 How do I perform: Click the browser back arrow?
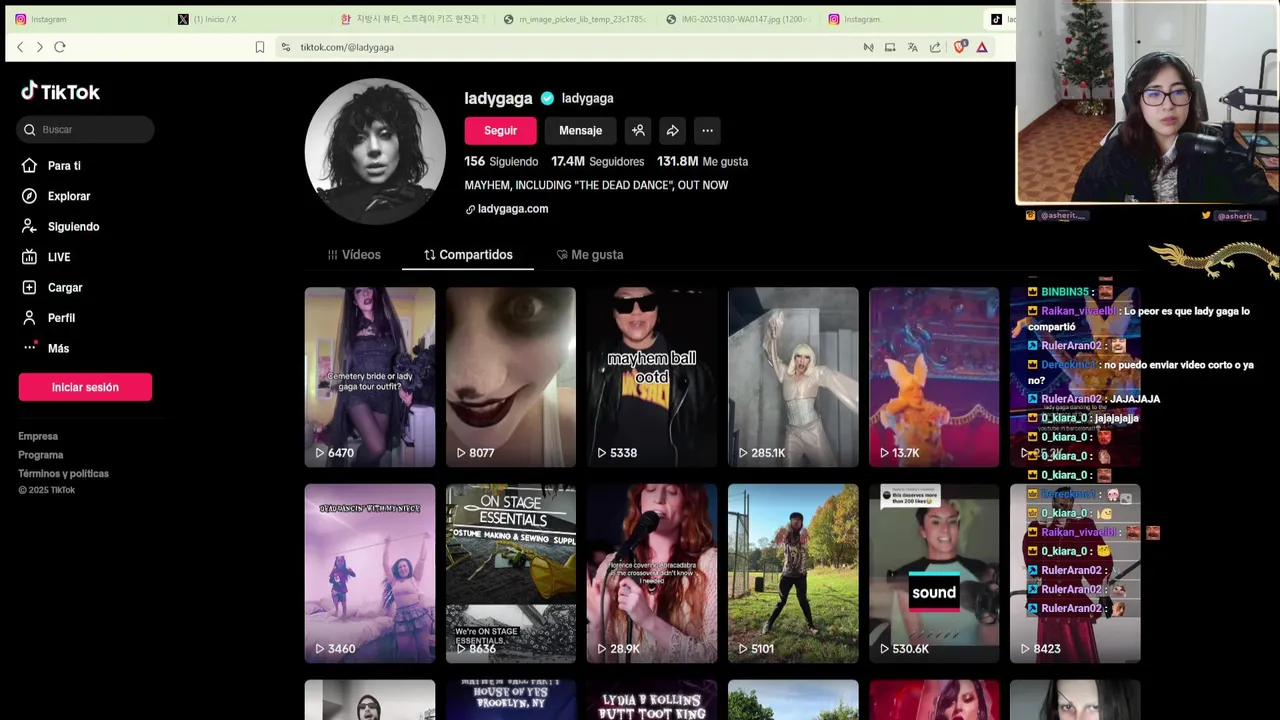20,47
